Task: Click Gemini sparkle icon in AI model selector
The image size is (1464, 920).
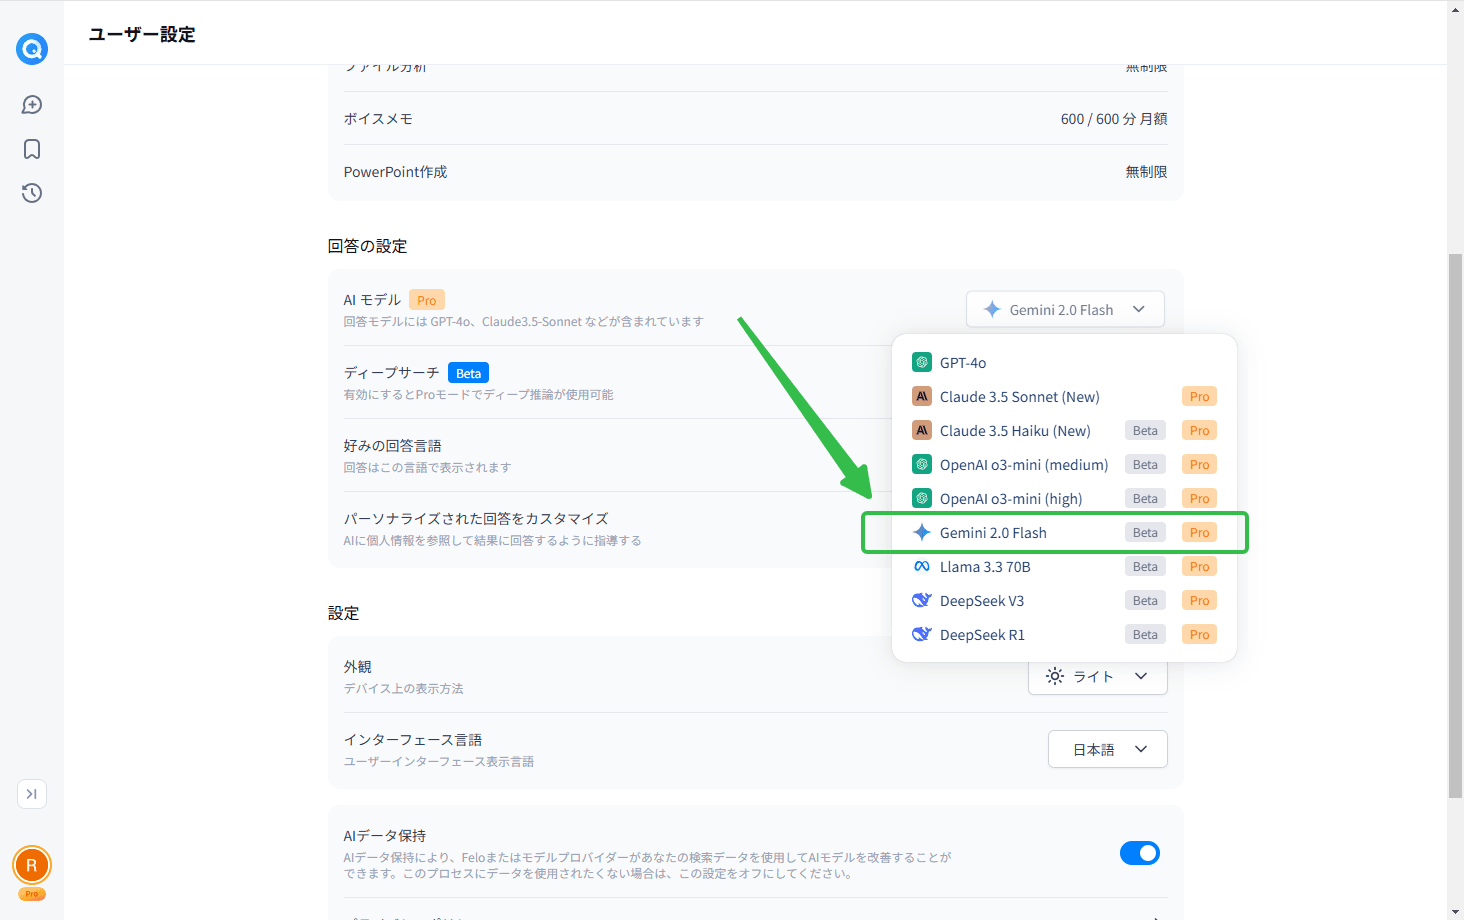Action: (x=992, y=310)
